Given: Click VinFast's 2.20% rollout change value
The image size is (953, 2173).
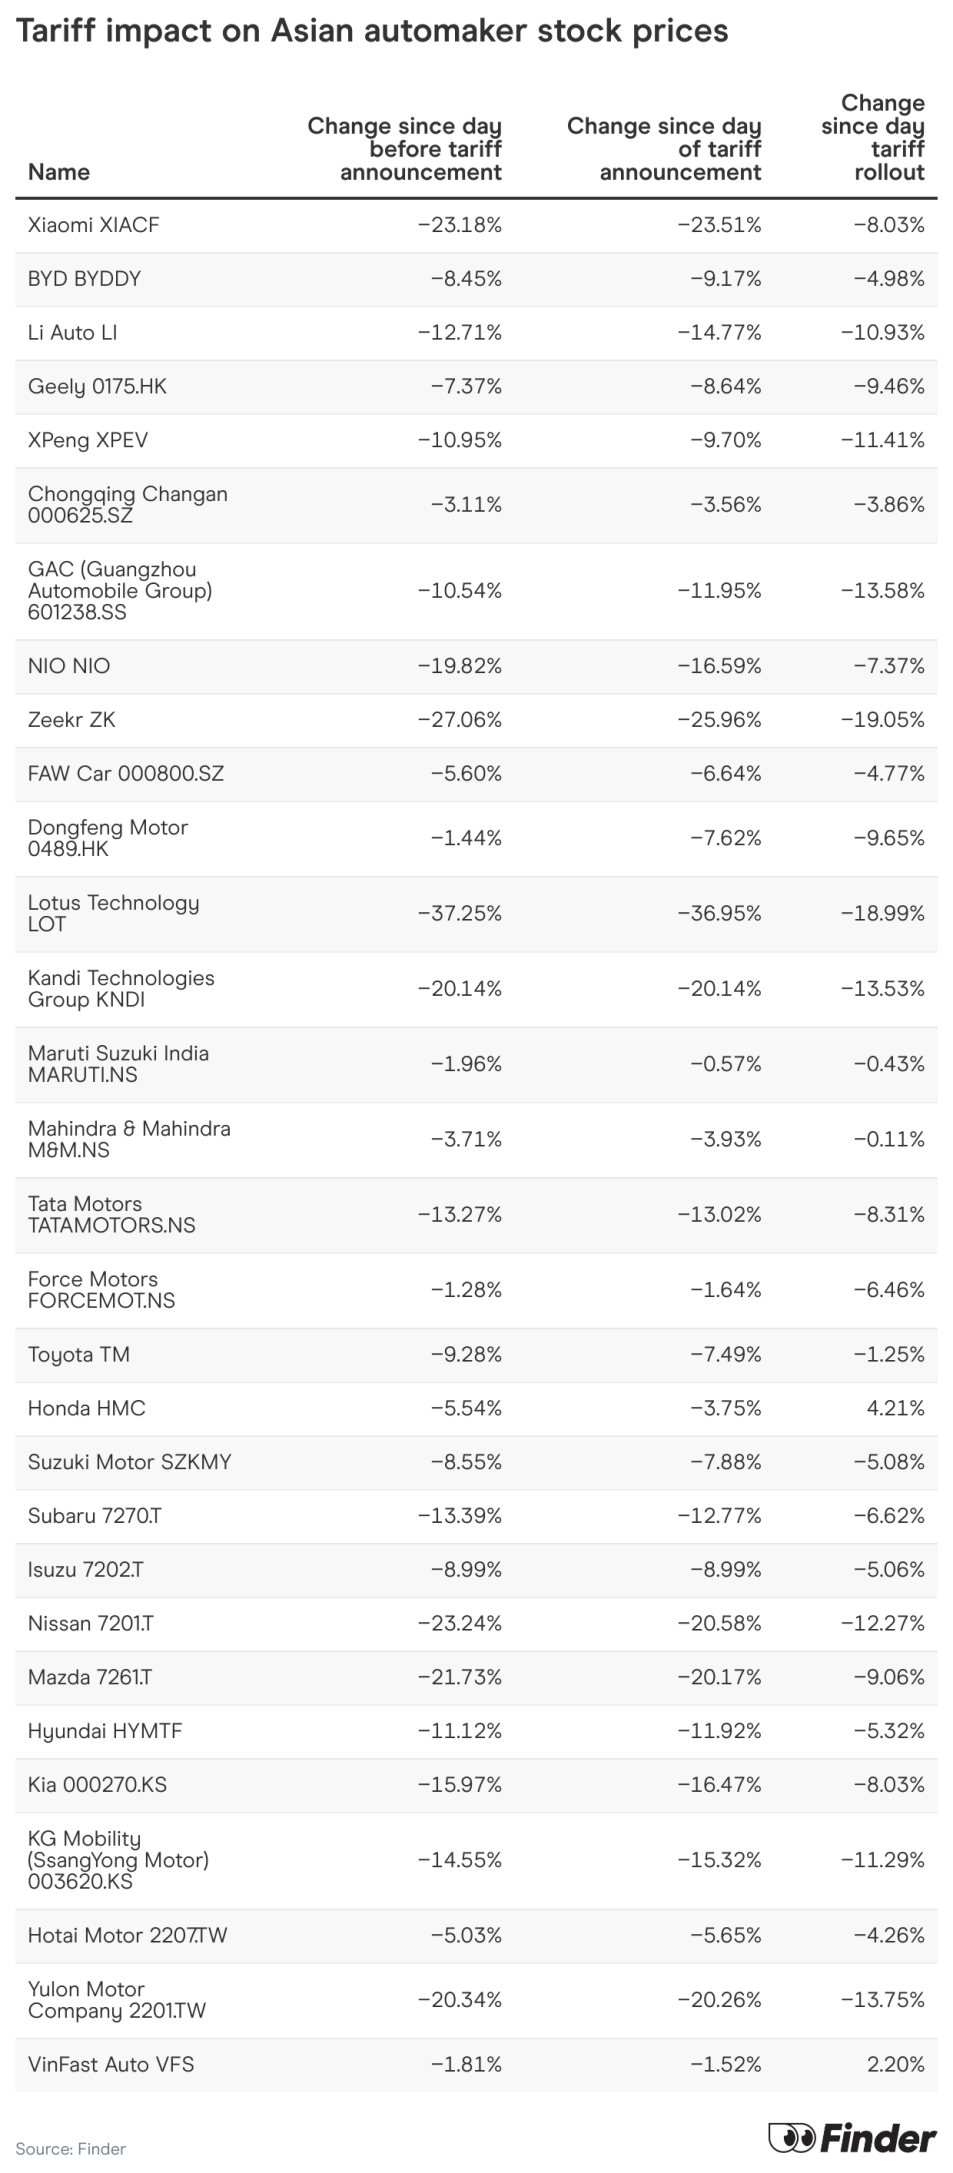Looking at the screenshot, I should [x=896, y=2064].
